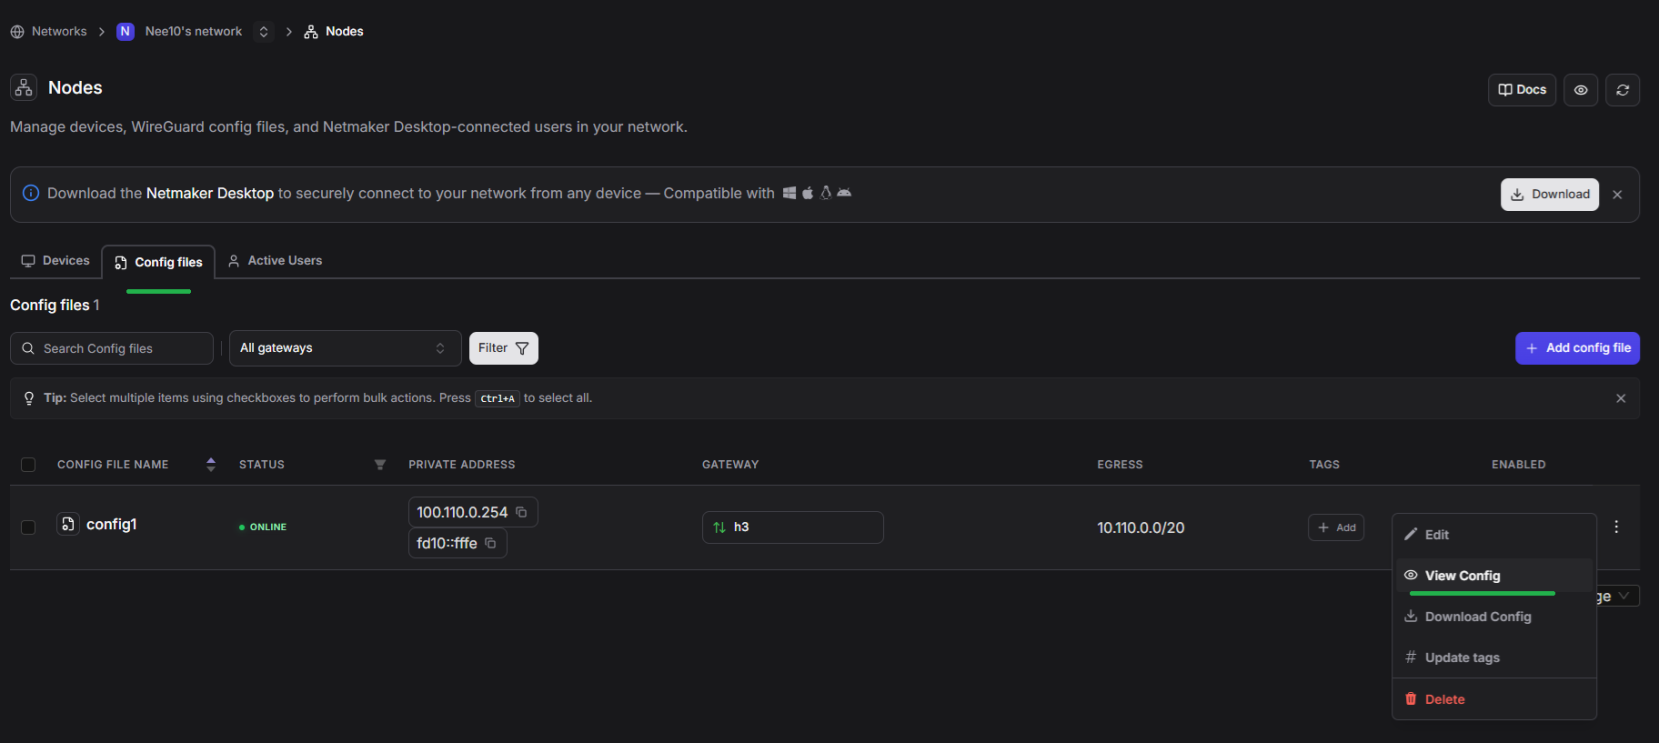Copy the fd10::fffe address
Screen dimensions: 1659x743
[x=490, y=543]
